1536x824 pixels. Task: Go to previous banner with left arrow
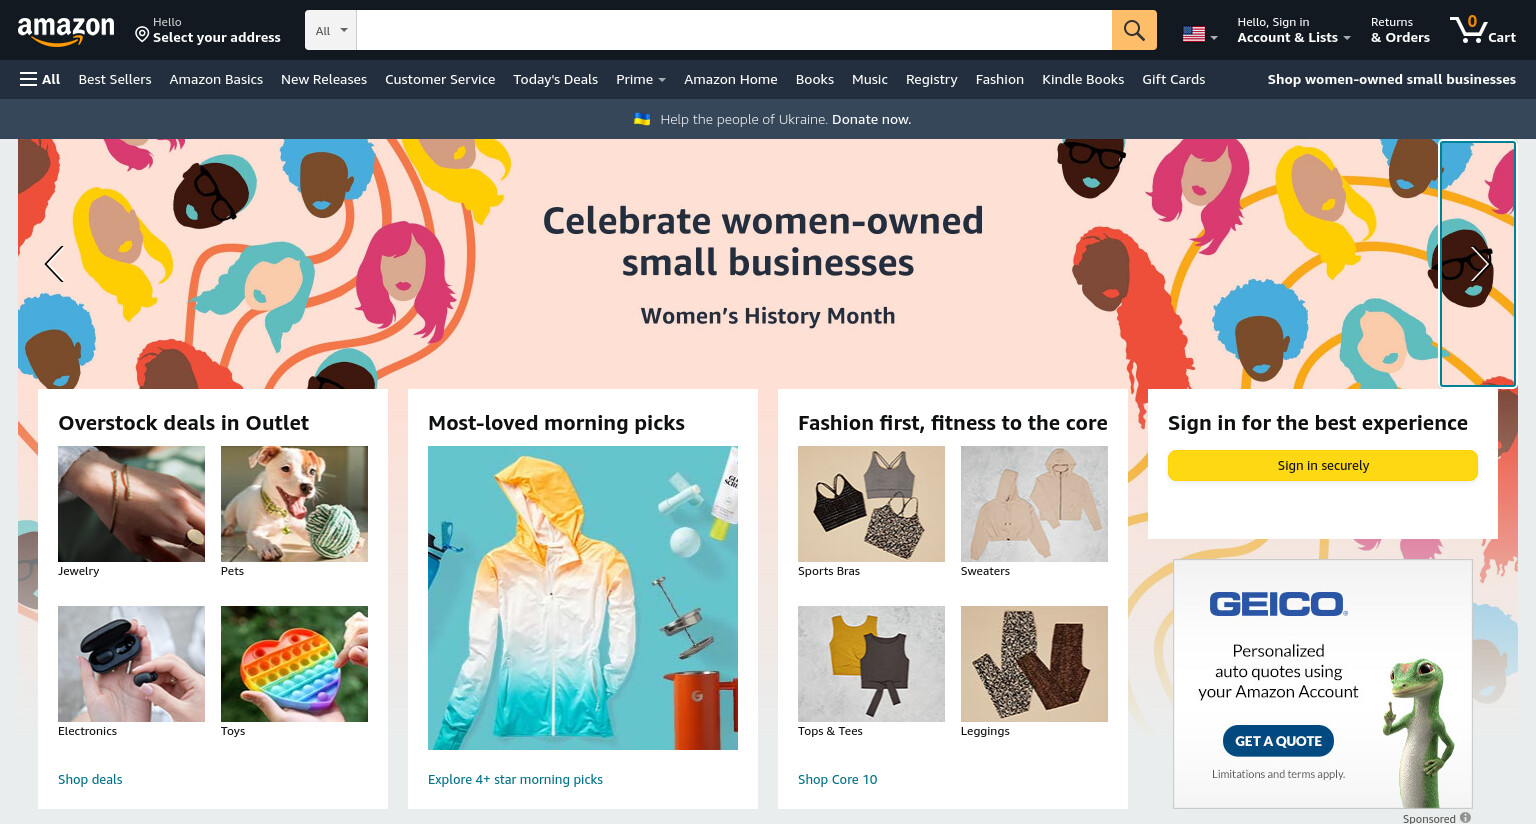coord(54,264)
